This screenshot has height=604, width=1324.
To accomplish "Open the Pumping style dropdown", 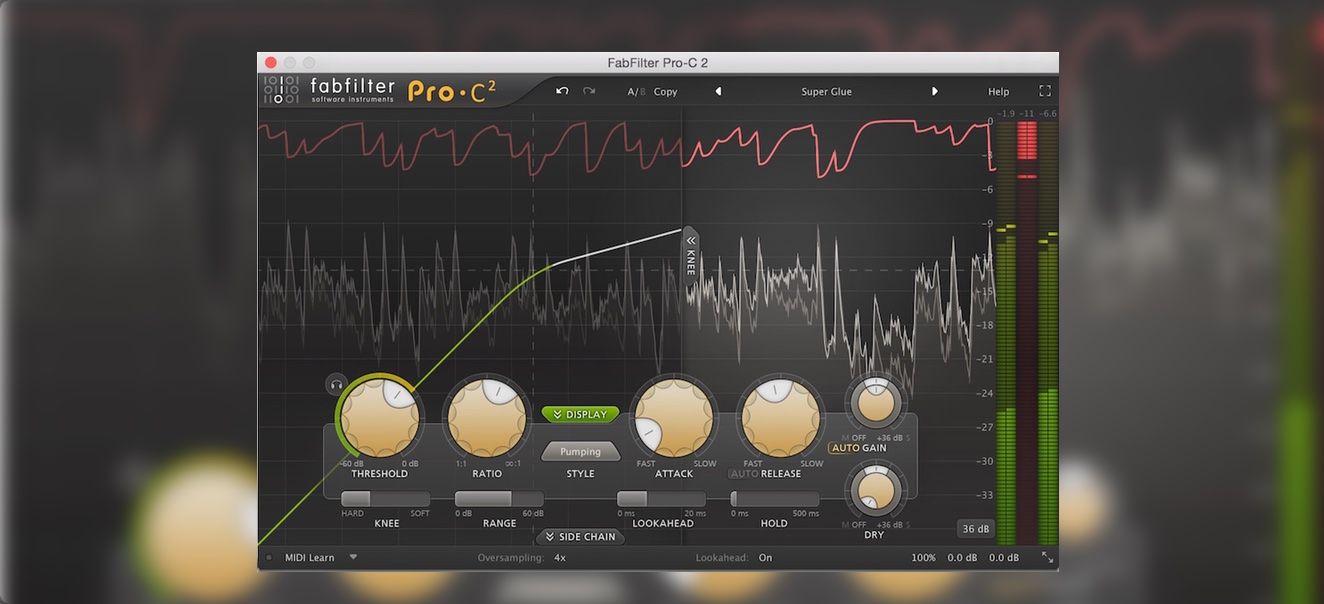I will 580,452.
